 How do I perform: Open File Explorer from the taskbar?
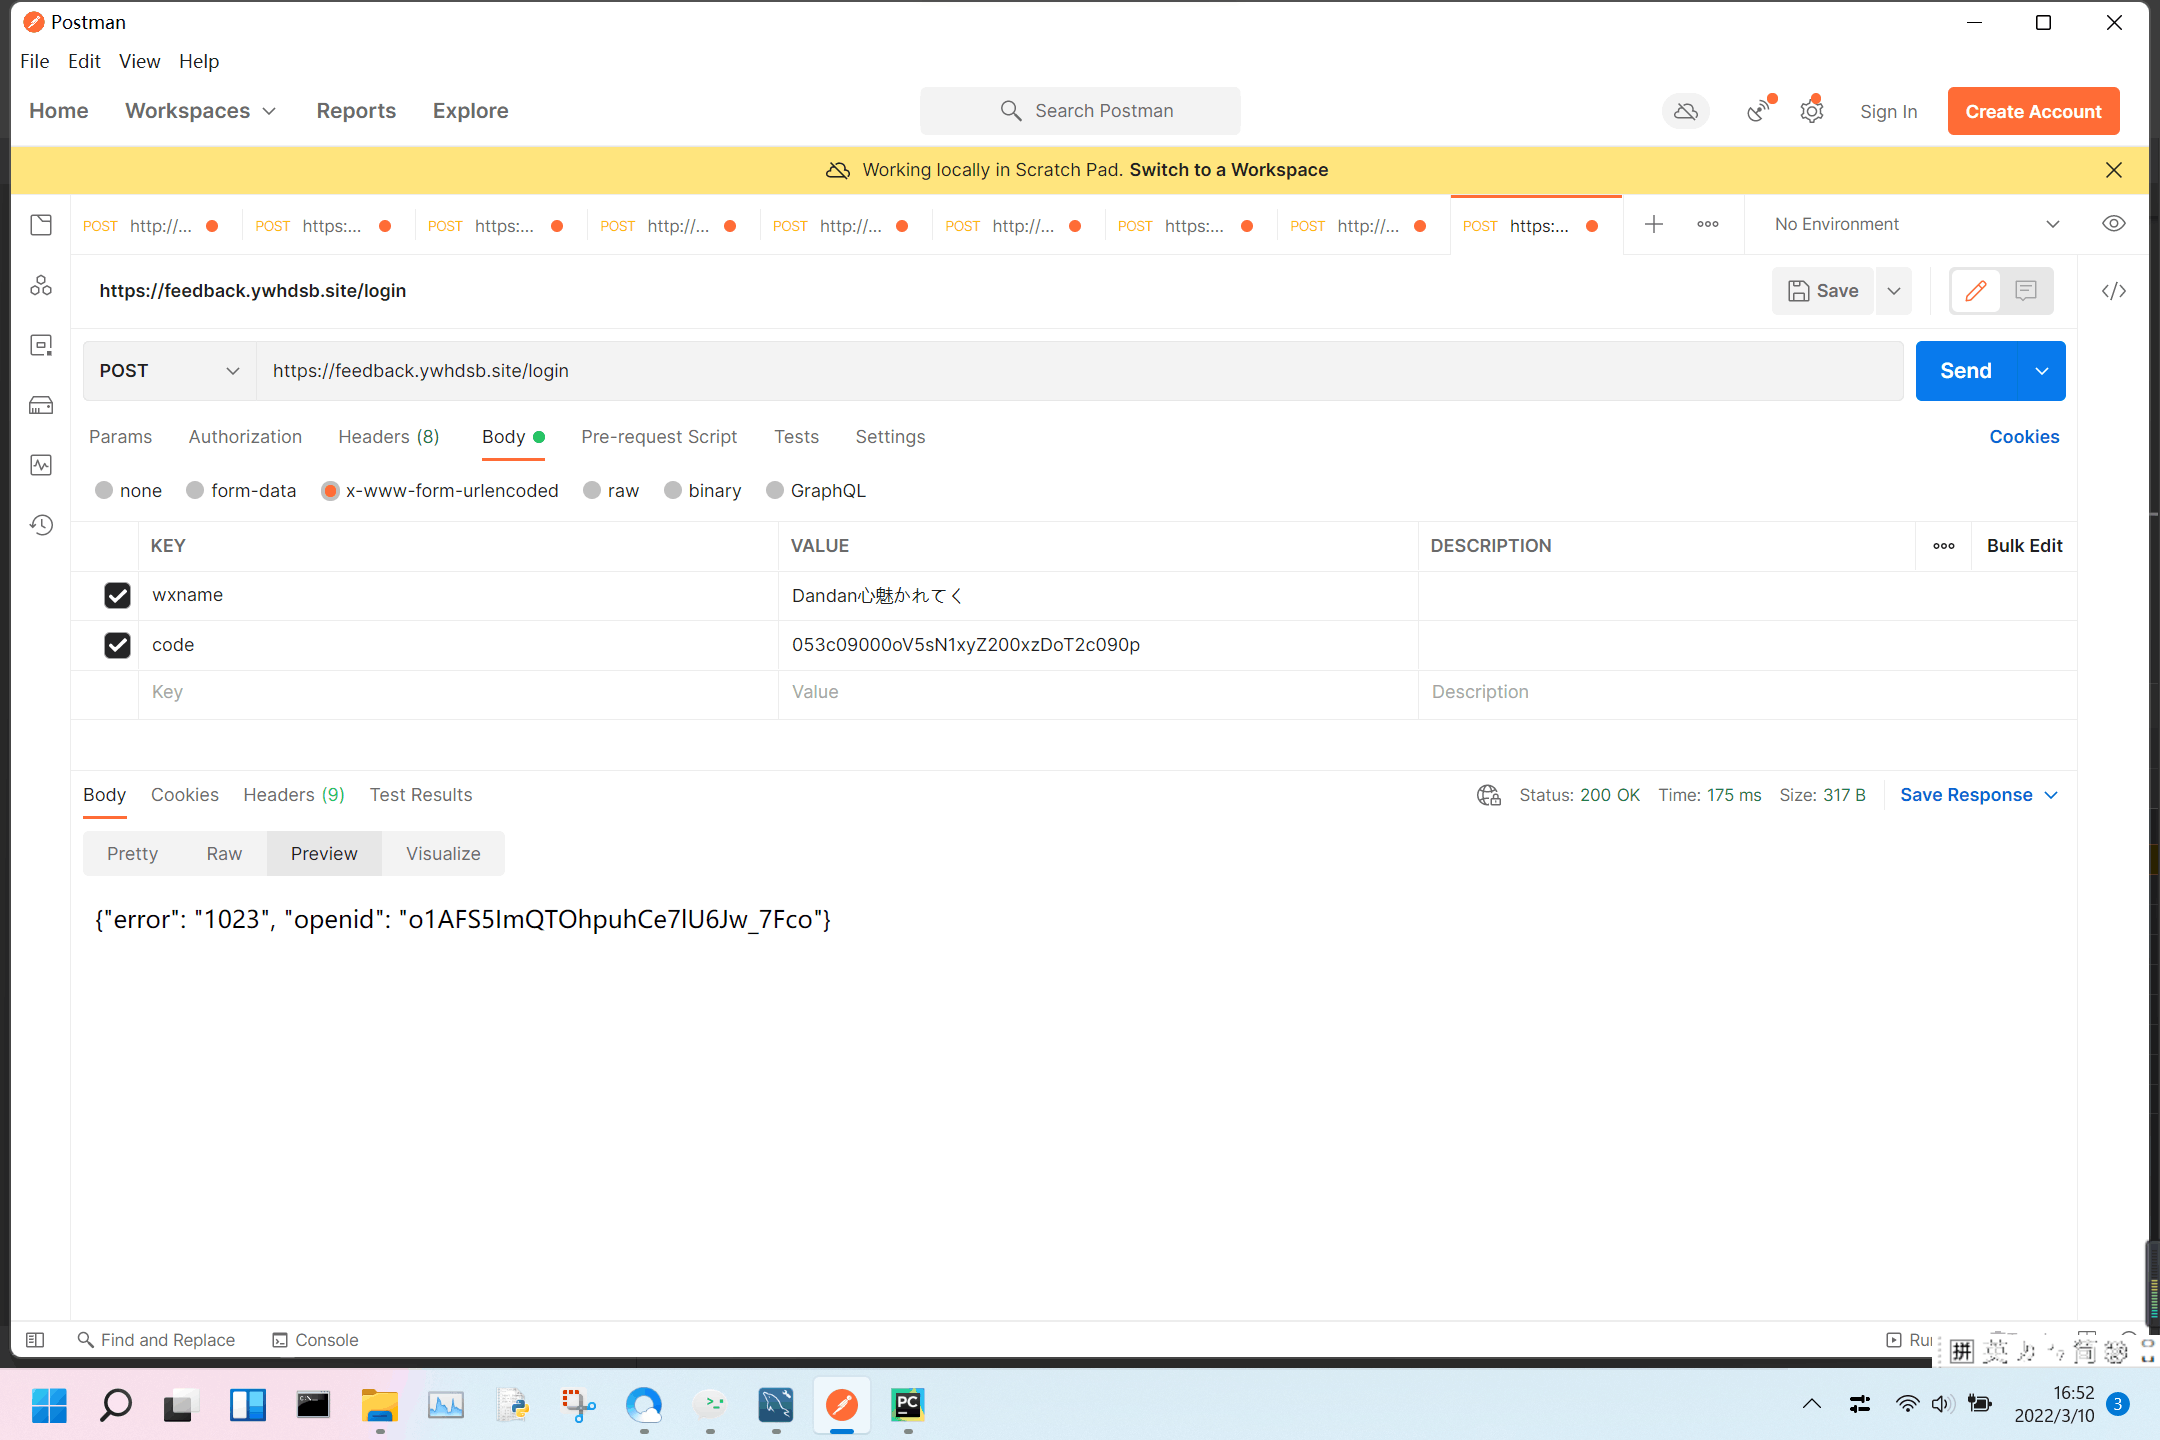(x=380, y=1405)
